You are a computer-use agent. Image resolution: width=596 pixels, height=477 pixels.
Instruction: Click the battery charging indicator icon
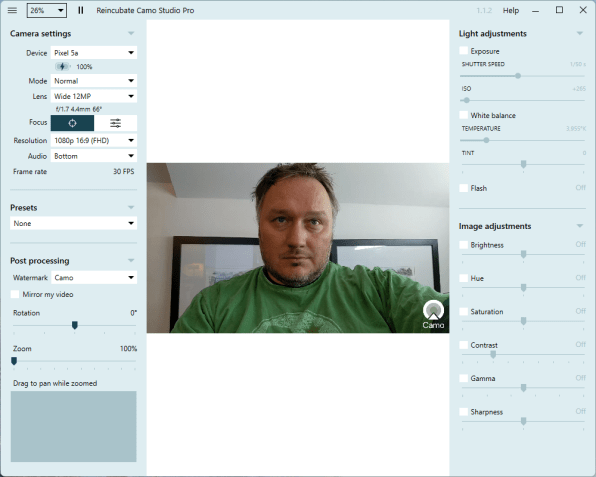[62, 67]
